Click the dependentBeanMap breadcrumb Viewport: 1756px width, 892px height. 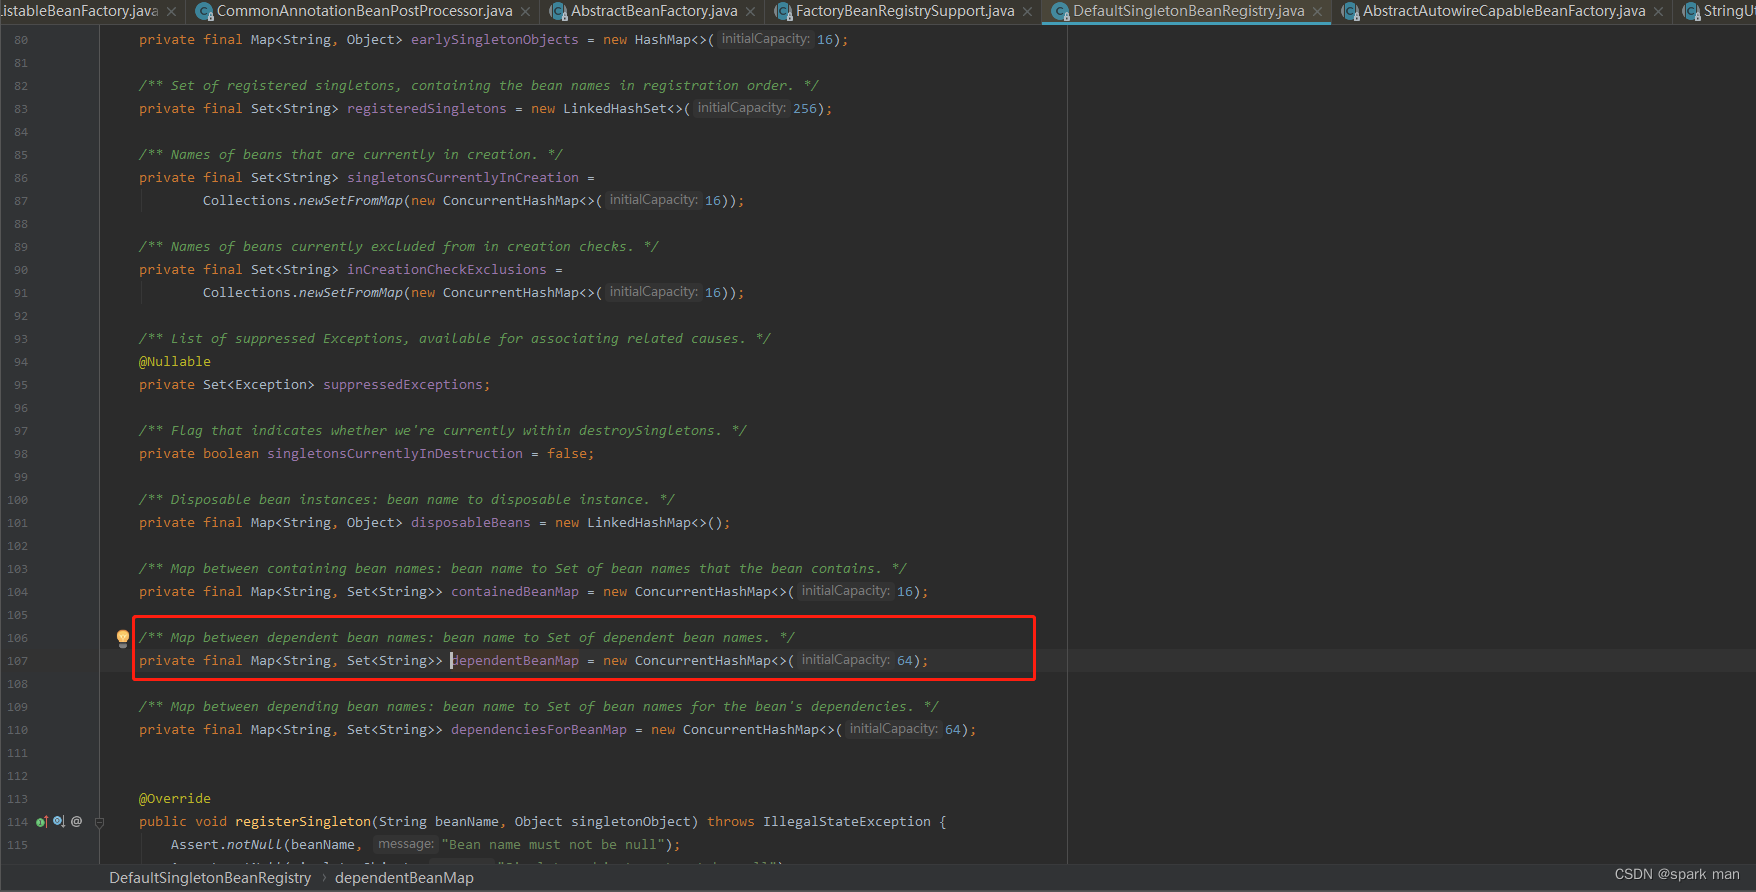[x=404, y=878]
